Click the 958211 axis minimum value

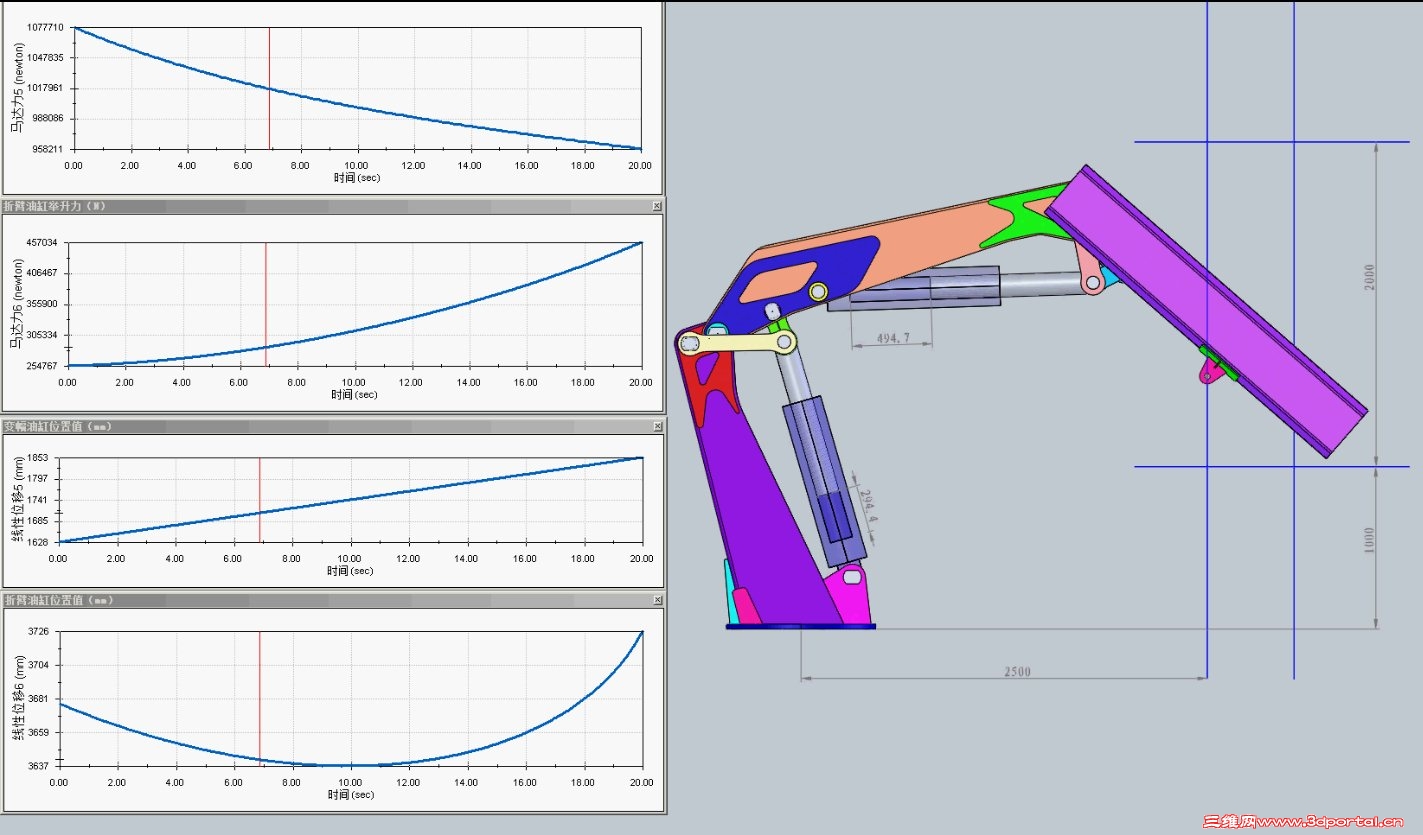pyautogui.click(x=47, y=149)
